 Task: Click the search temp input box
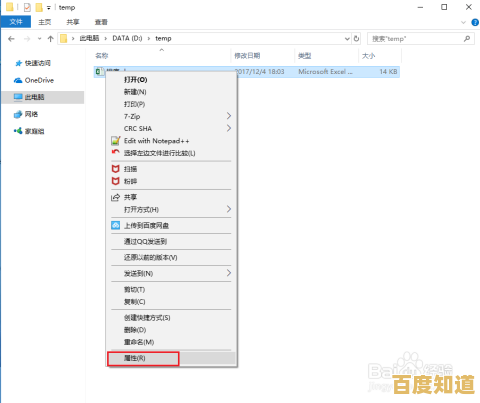[421, 39]
